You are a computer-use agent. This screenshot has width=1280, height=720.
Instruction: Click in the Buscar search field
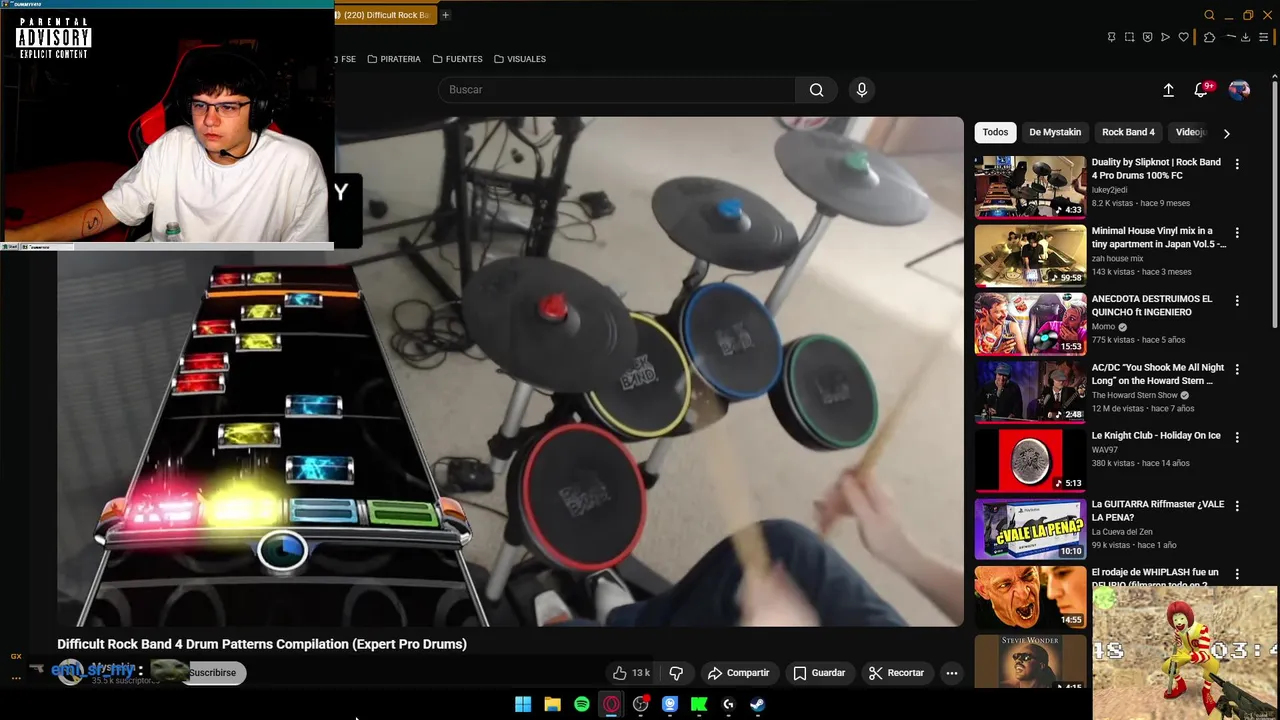pos(616,90)
